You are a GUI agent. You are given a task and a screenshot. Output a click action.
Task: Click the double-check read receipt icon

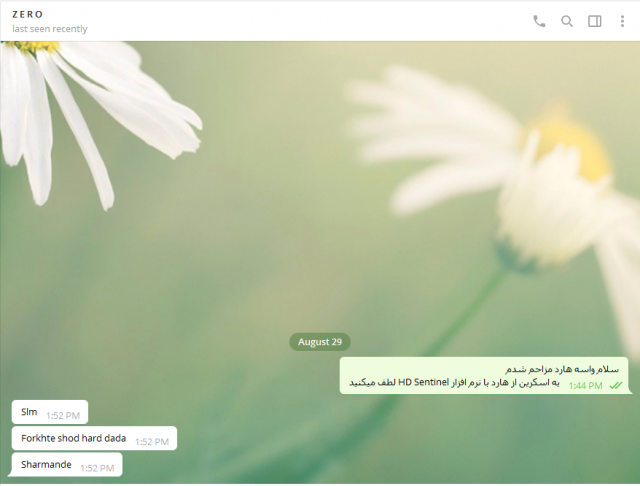(616, 385)
